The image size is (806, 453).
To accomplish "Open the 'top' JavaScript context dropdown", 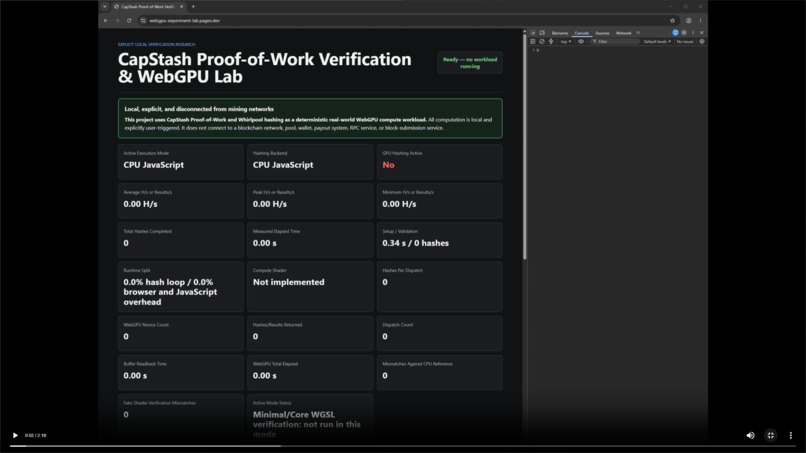I will [565, 42].
